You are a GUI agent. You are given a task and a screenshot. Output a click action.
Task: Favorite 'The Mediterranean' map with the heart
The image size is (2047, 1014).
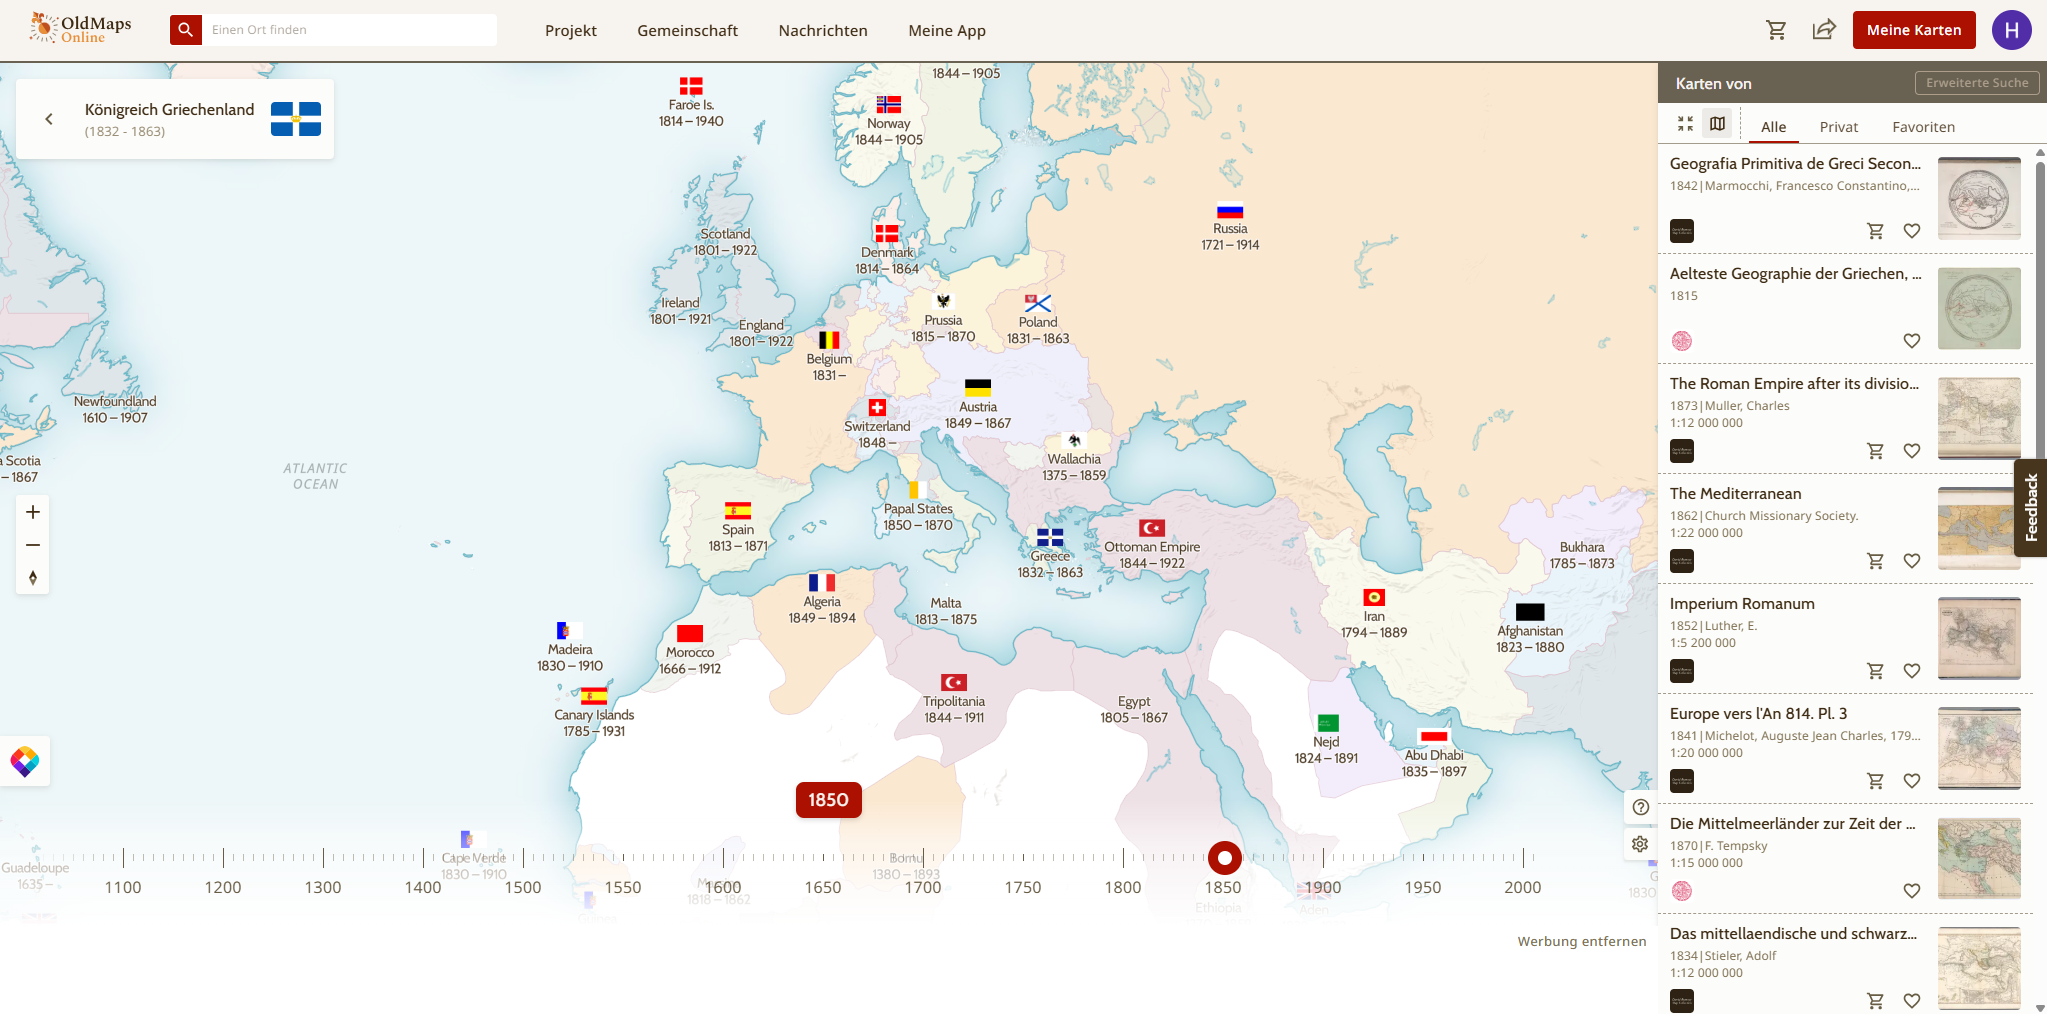click(x=1913, y=560)
